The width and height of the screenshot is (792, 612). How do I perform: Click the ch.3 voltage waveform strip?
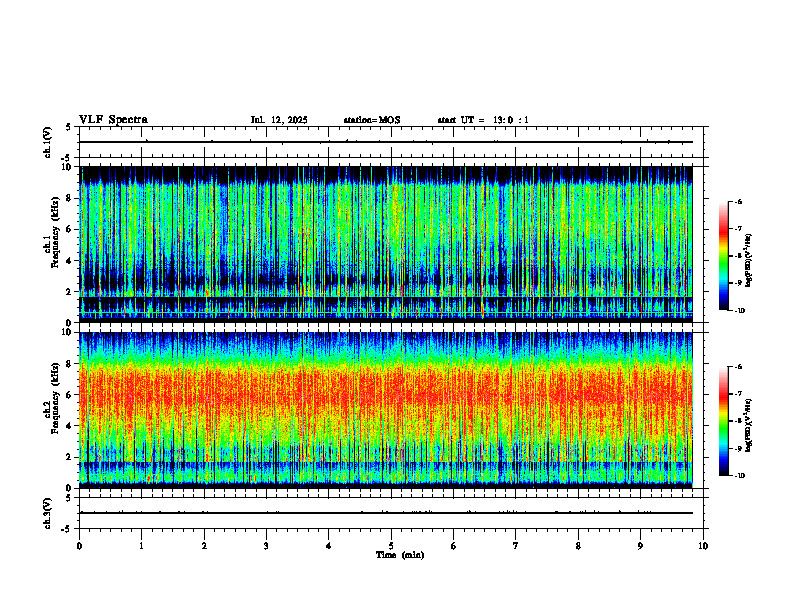pos(391,513)
